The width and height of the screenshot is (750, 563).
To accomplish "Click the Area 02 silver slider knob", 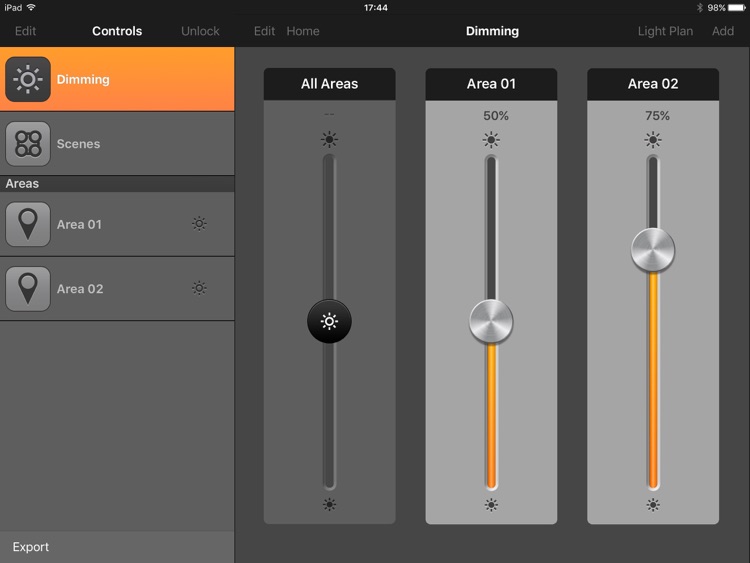I will [x=652, y=250].
